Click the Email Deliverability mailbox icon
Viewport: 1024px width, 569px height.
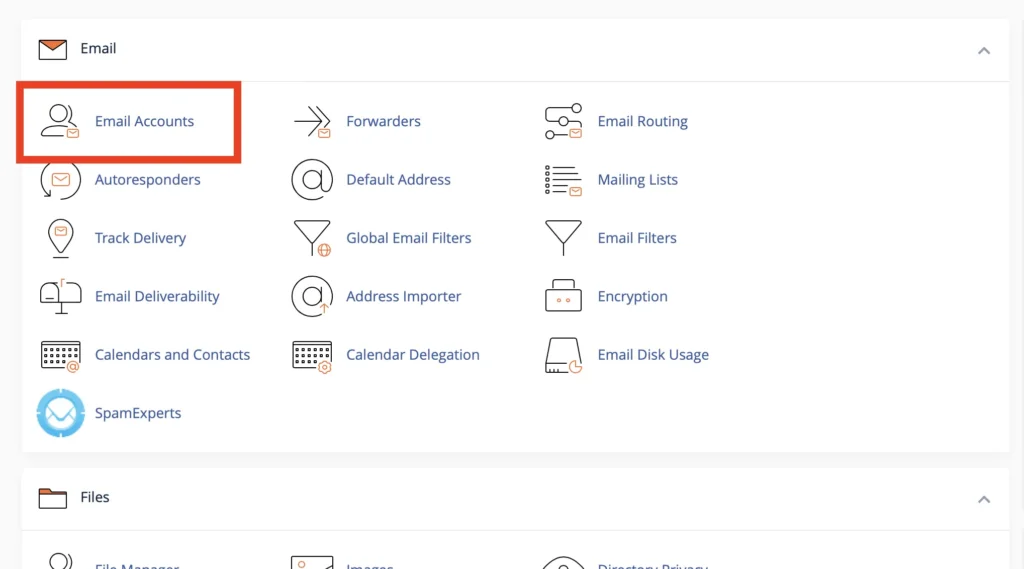click(60, 297)
